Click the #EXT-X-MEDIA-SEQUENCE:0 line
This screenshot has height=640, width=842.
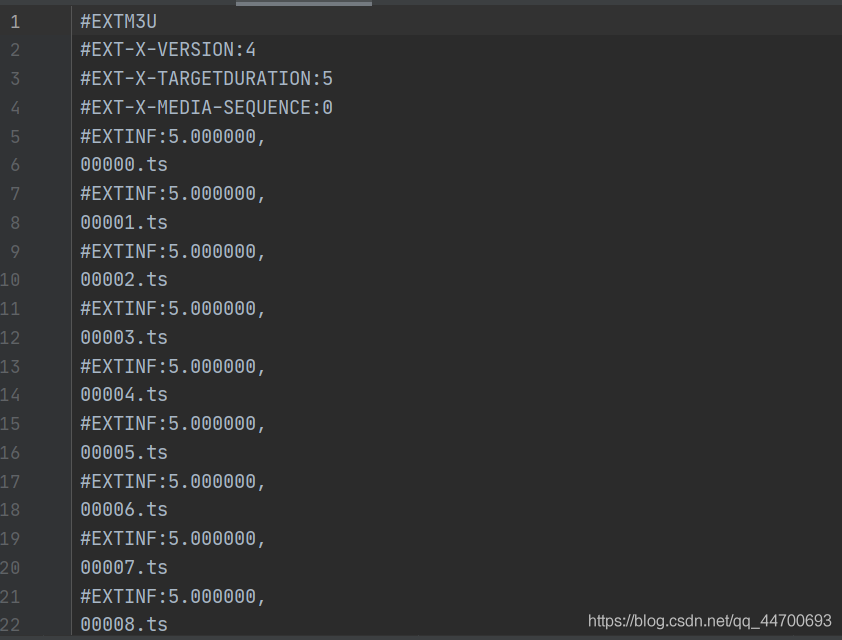point(207,108)
